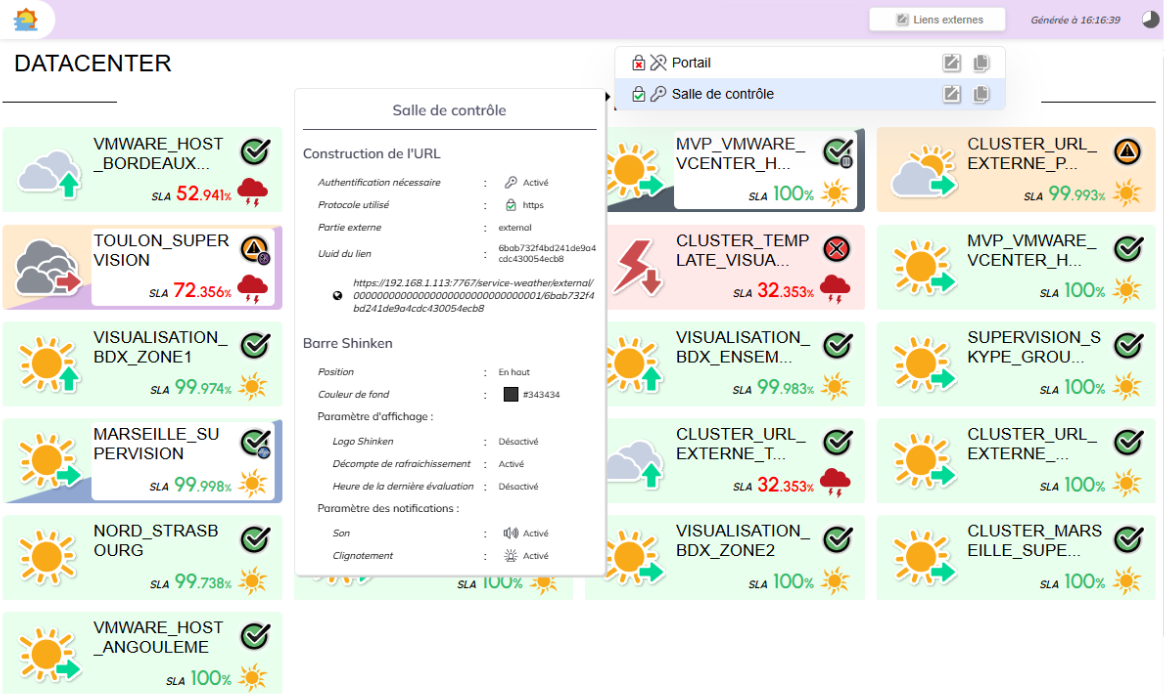The width and height of the screenshot is (1165, 694).
Task: Click the critical X status on CLUSTER_TEMPLATE_VISUA
Action: [837, 248]
